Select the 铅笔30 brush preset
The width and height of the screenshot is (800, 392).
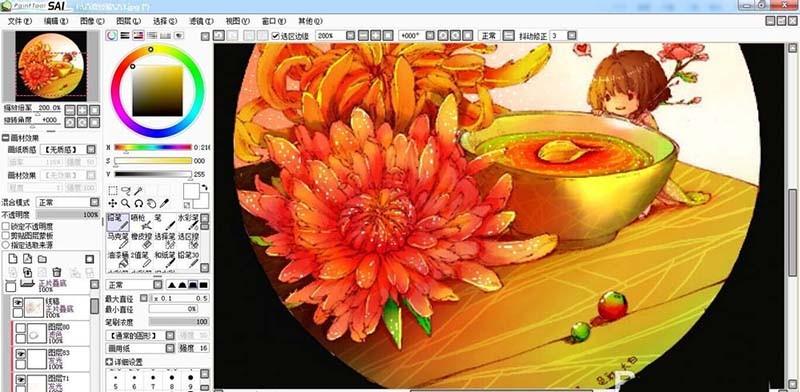(187, 259)
